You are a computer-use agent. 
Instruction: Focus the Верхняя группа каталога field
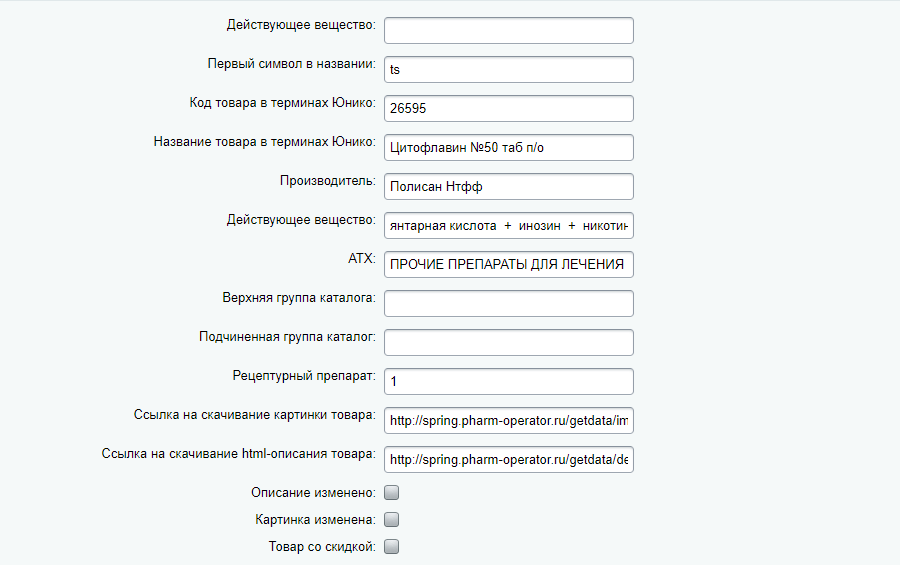509,304
